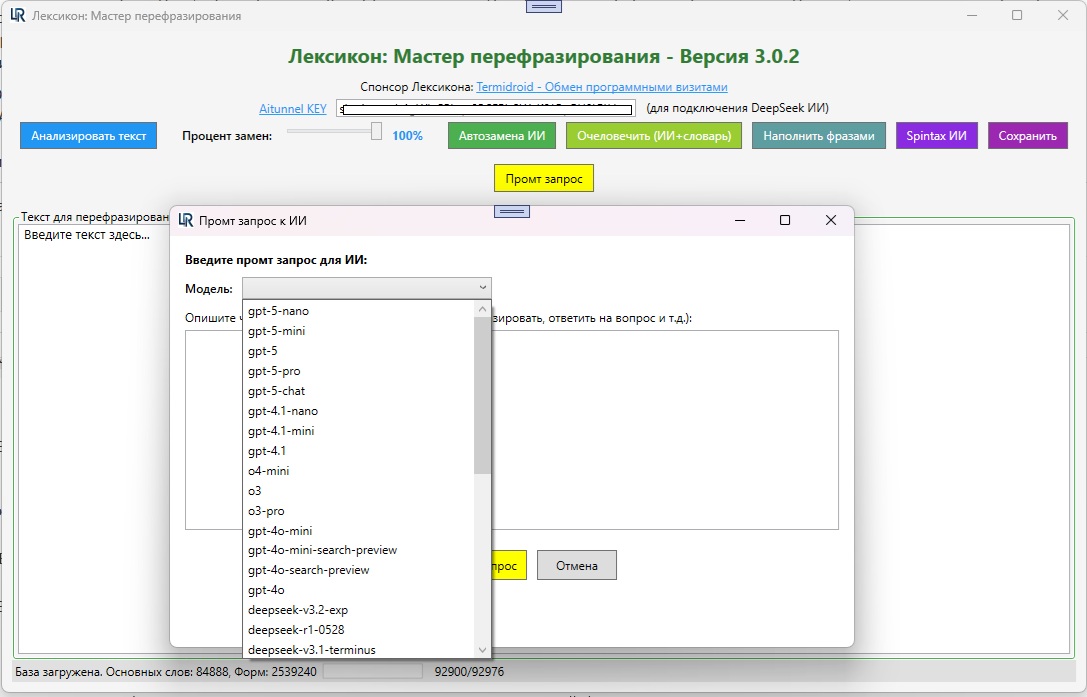The image size is (1087, 697).
Task: Click the Лексикон app icon in title bar
Action: (17, 16)
